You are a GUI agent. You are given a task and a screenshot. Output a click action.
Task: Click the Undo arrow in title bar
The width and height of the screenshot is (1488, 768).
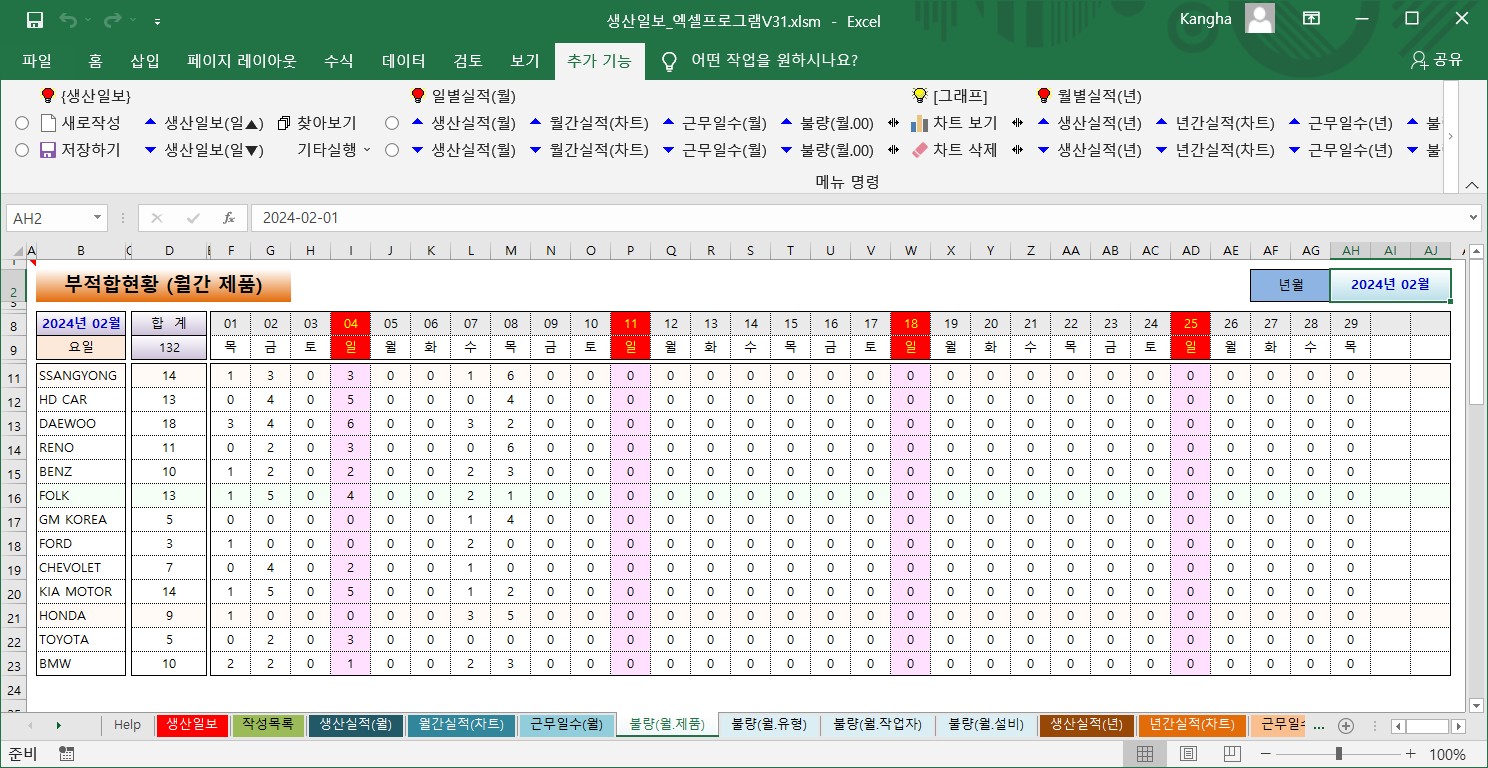68,19
